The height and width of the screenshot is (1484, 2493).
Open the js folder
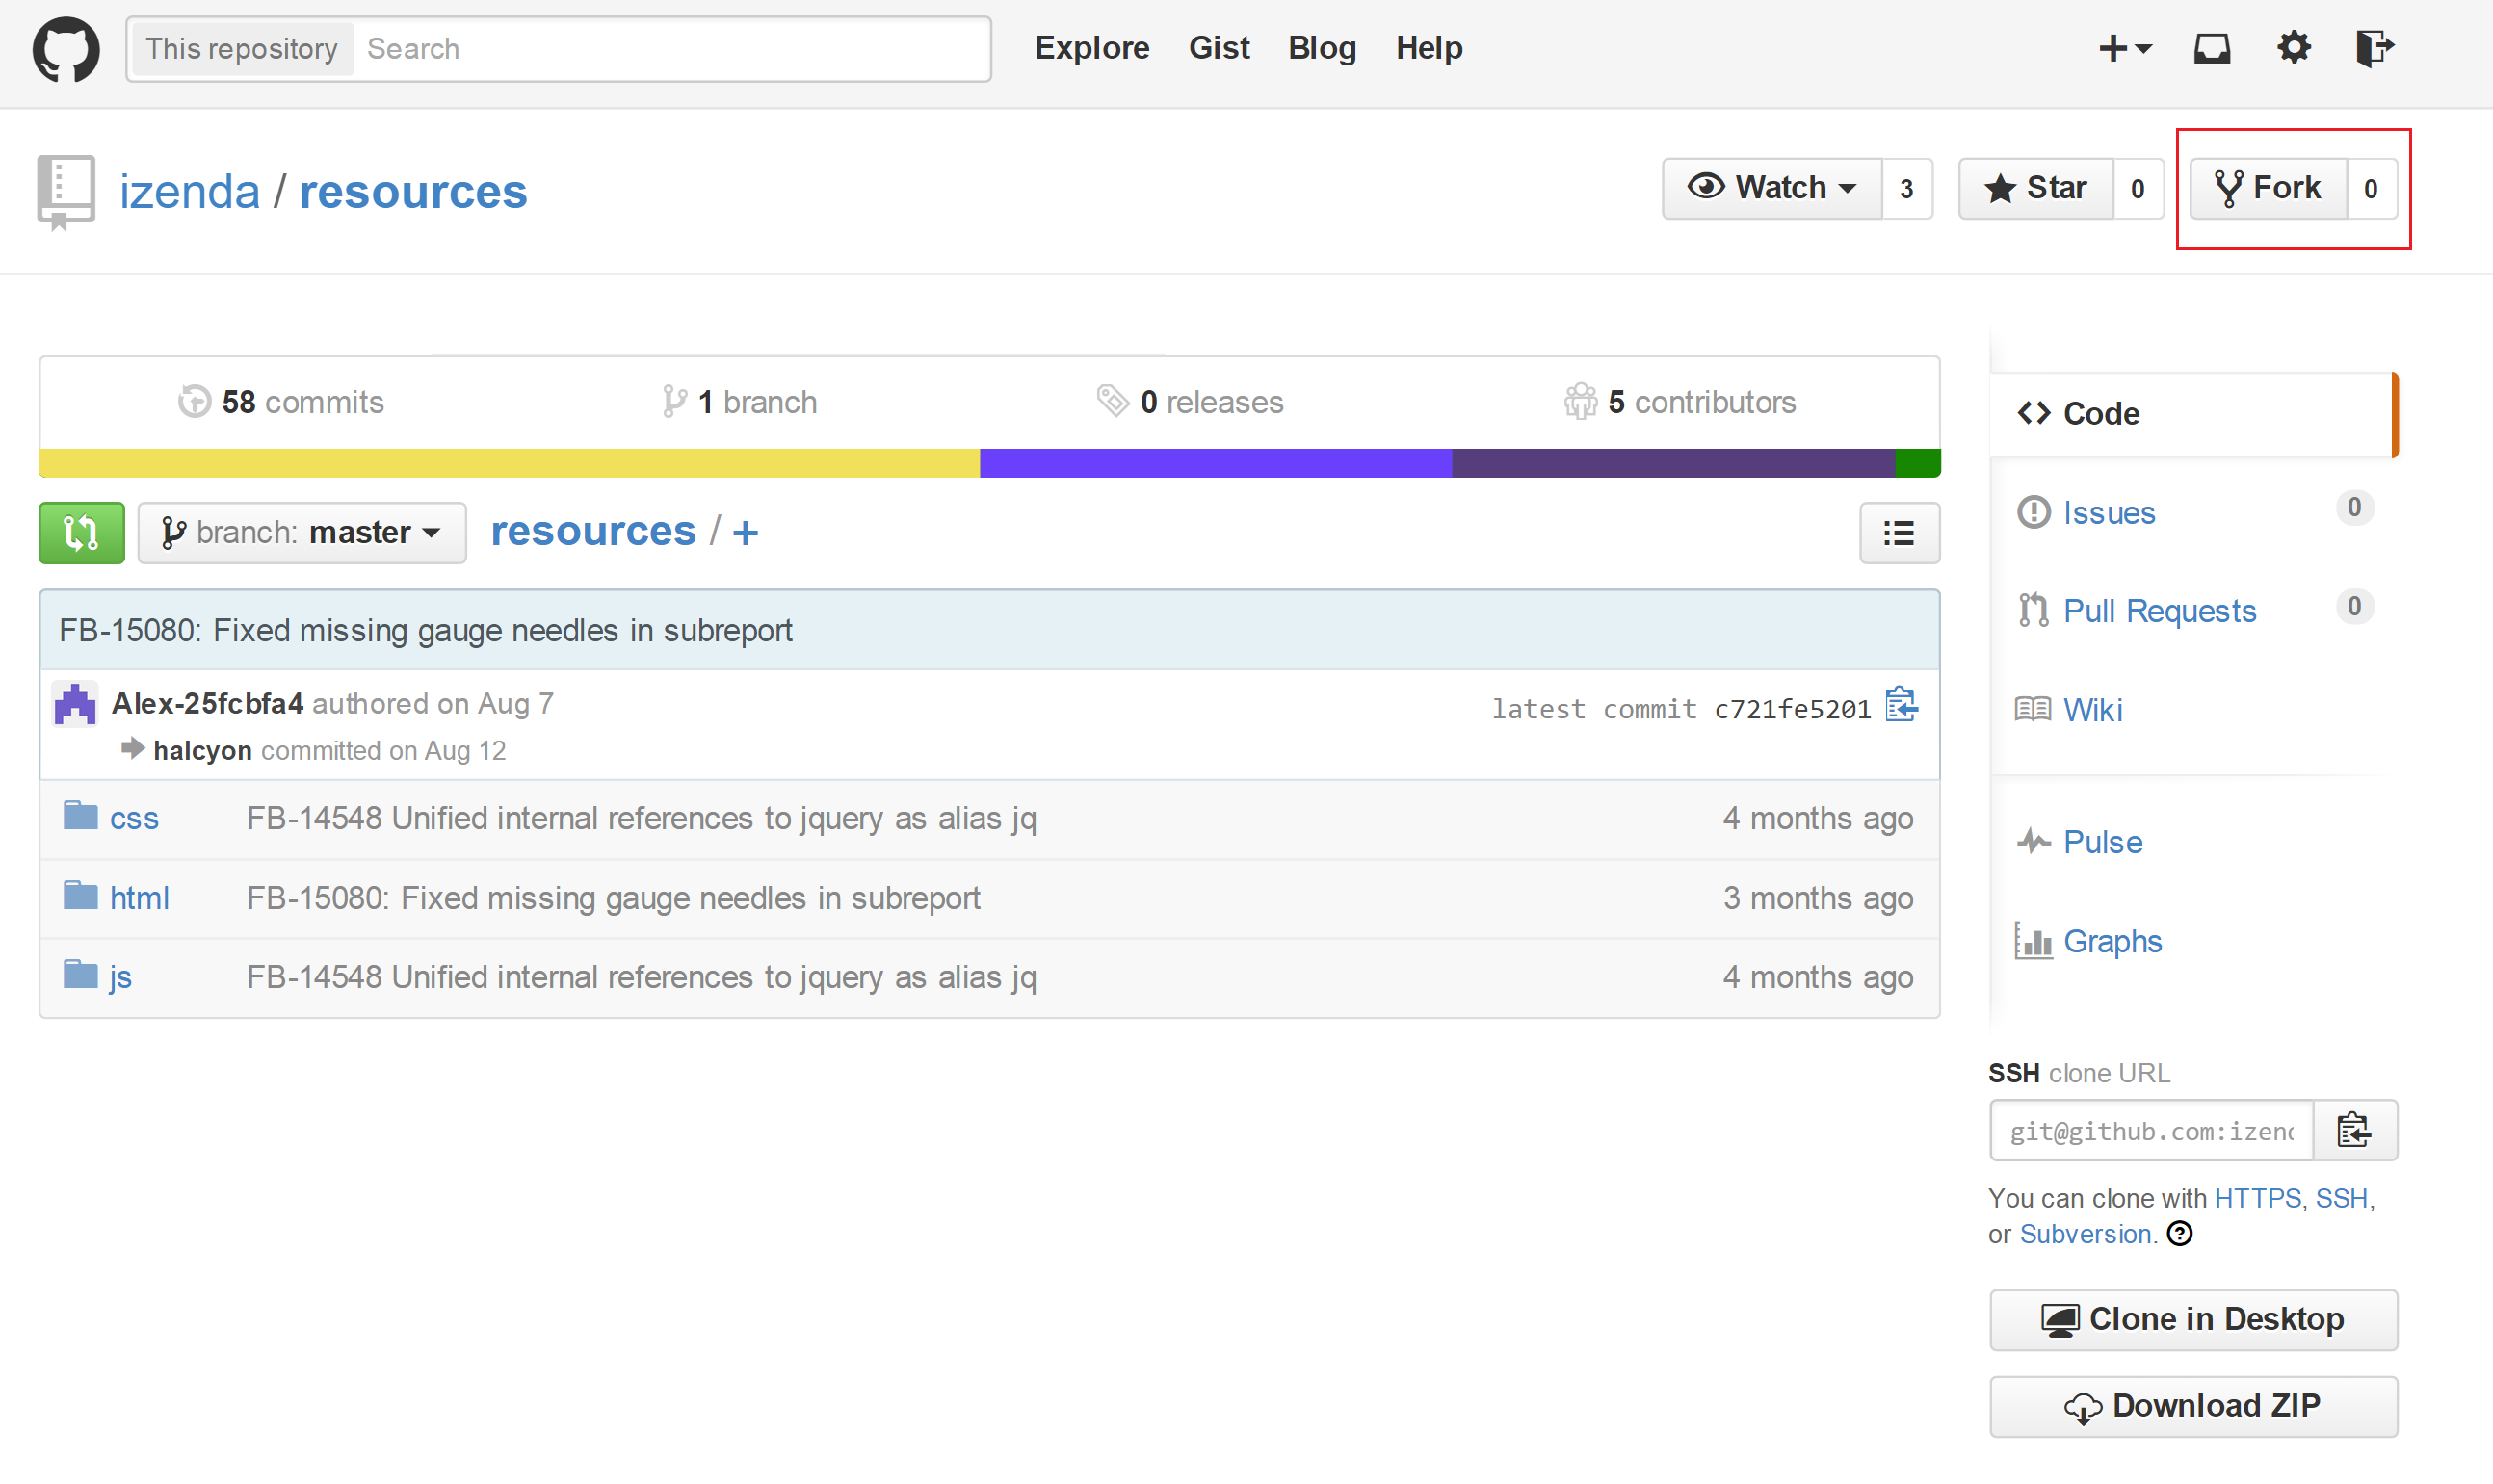point(121,977)
